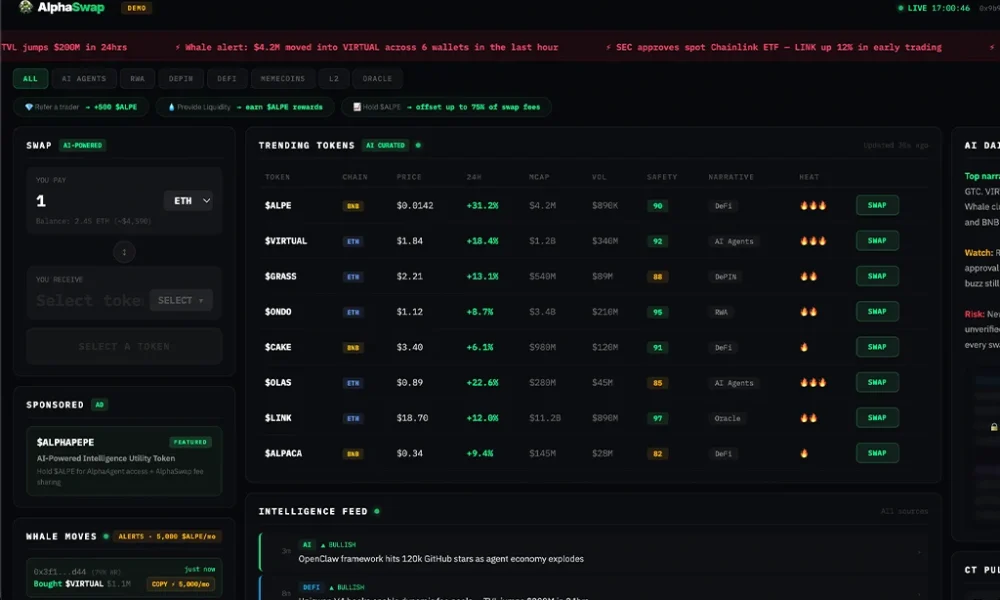Click the clipboard icon on the Hold $ALPE banner

point(355,106)
